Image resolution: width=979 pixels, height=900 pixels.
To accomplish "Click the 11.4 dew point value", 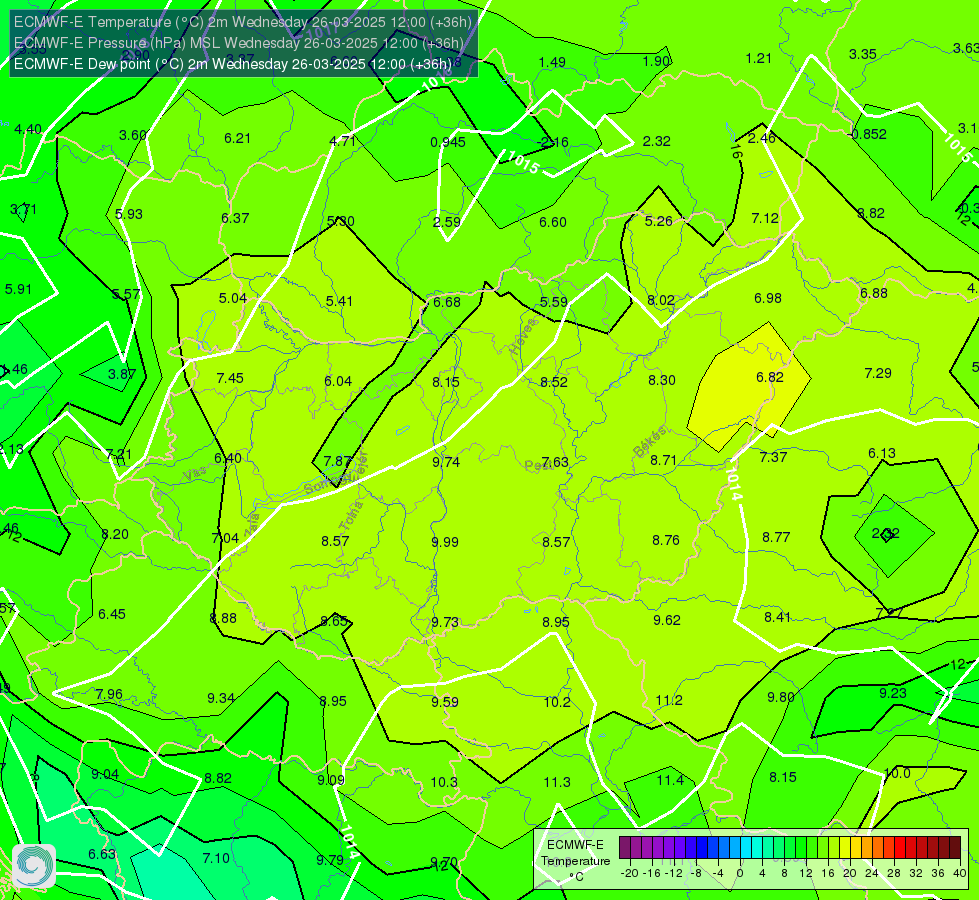I will [670, 780].
